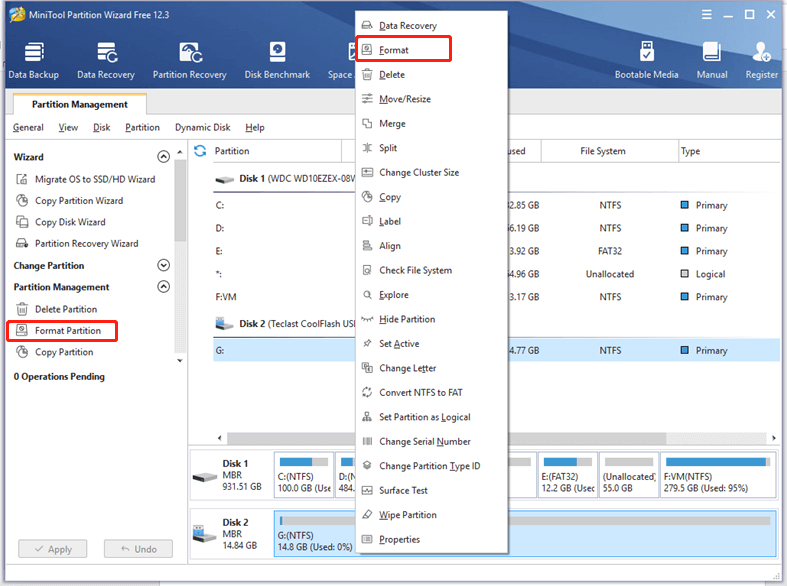
Task: Select Wipe Partition from context menu
Action: click(x=407, y=515)
